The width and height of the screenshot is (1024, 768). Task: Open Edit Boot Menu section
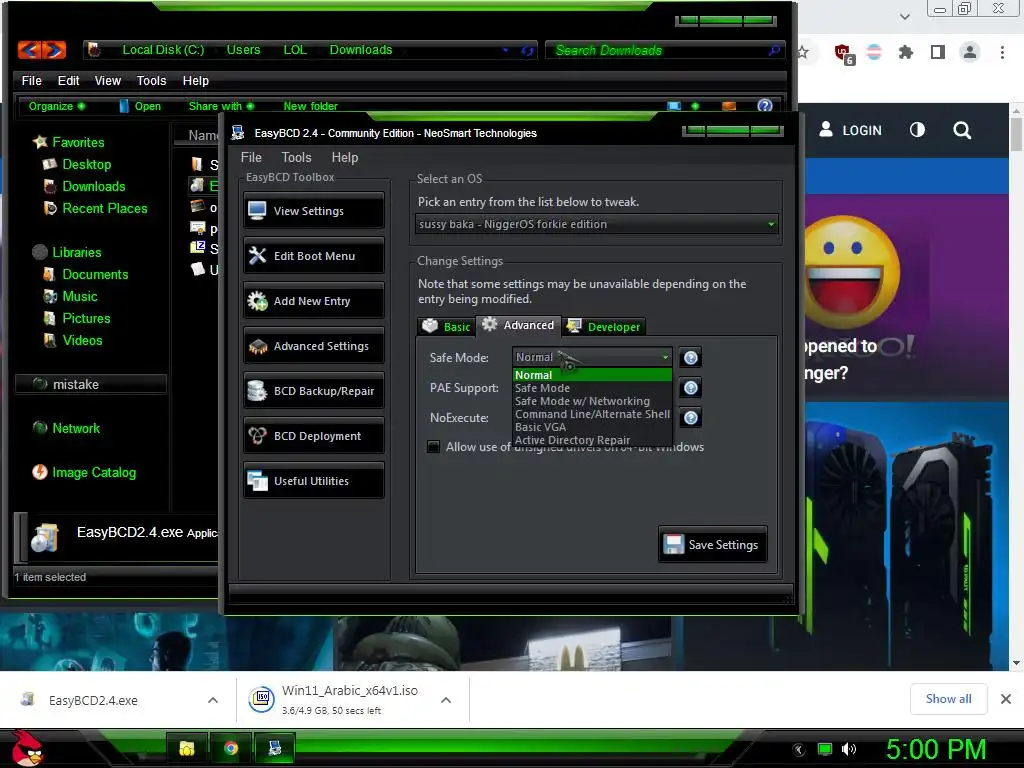pyautogui.click(x=313, y=255)
